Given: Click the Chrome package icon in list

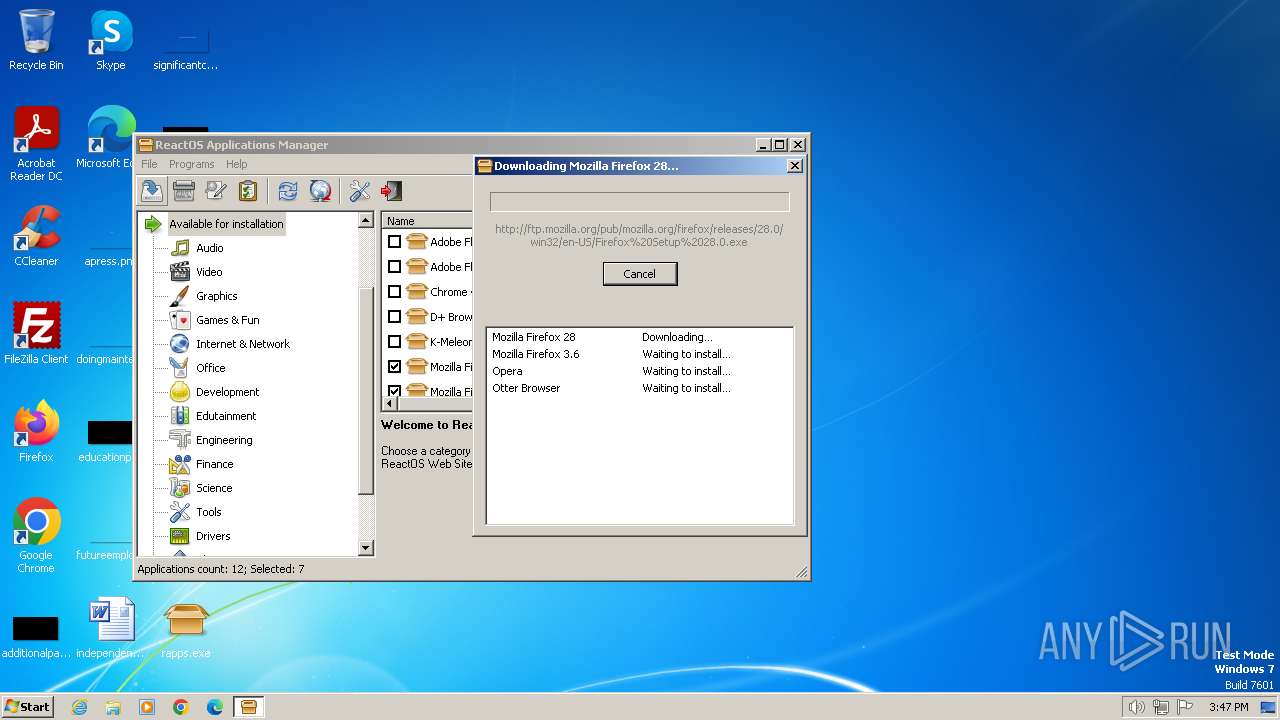Looking at the screenshot, I should tap(416, 292).
